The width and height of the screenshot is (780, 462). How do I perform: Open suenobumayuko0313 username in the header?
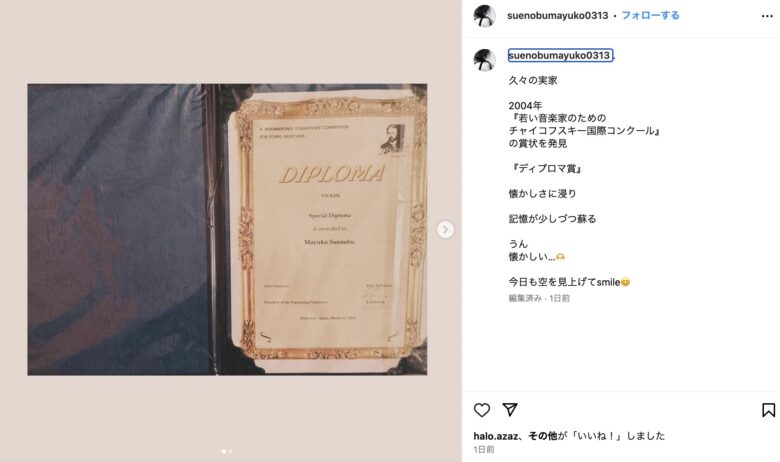tap(557, 15)
